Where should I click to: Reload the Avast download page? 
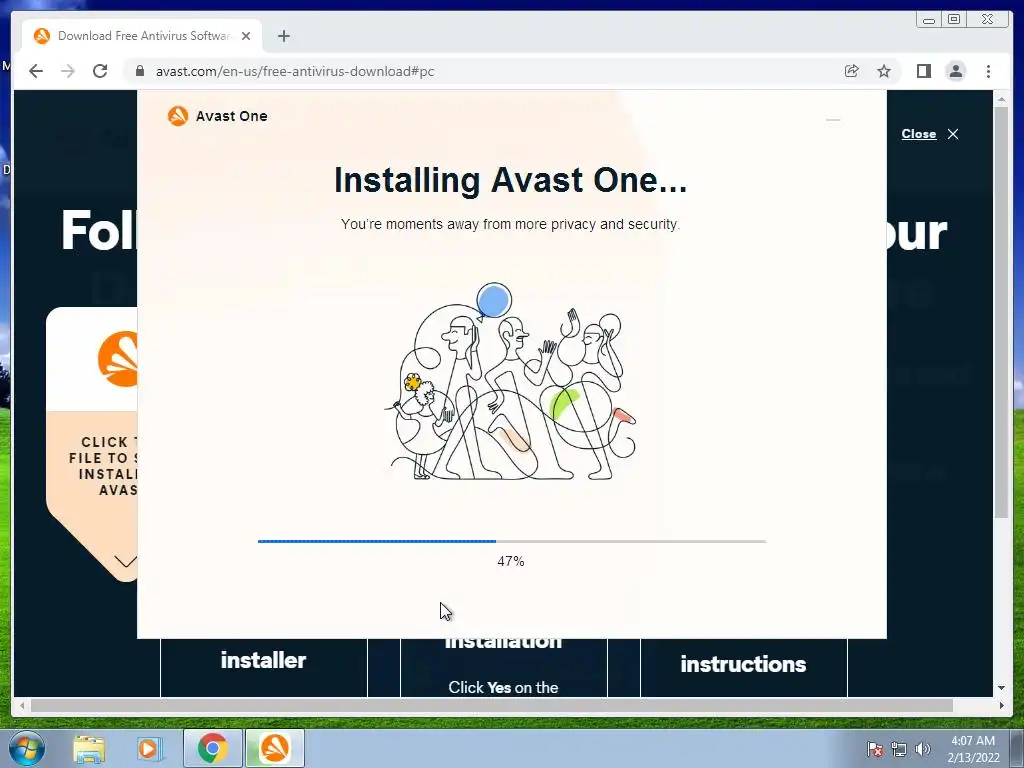pos(100,71)
